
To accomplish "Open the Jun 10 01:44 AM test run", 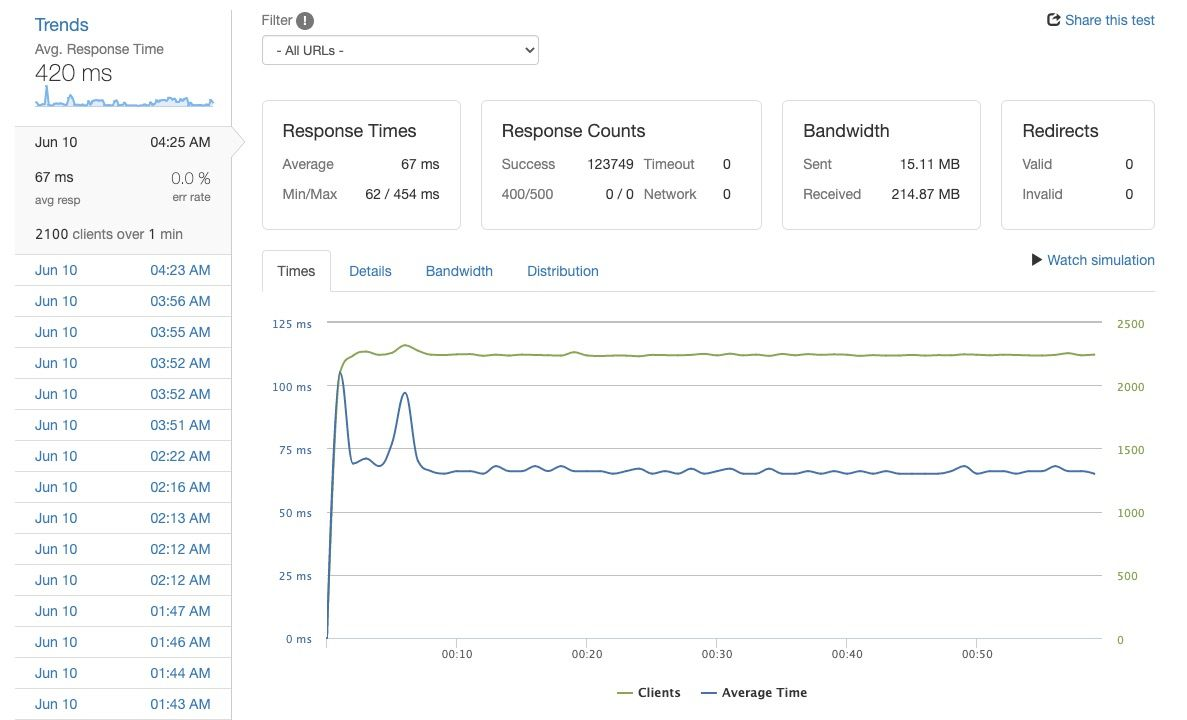I will tap(123, 674).
